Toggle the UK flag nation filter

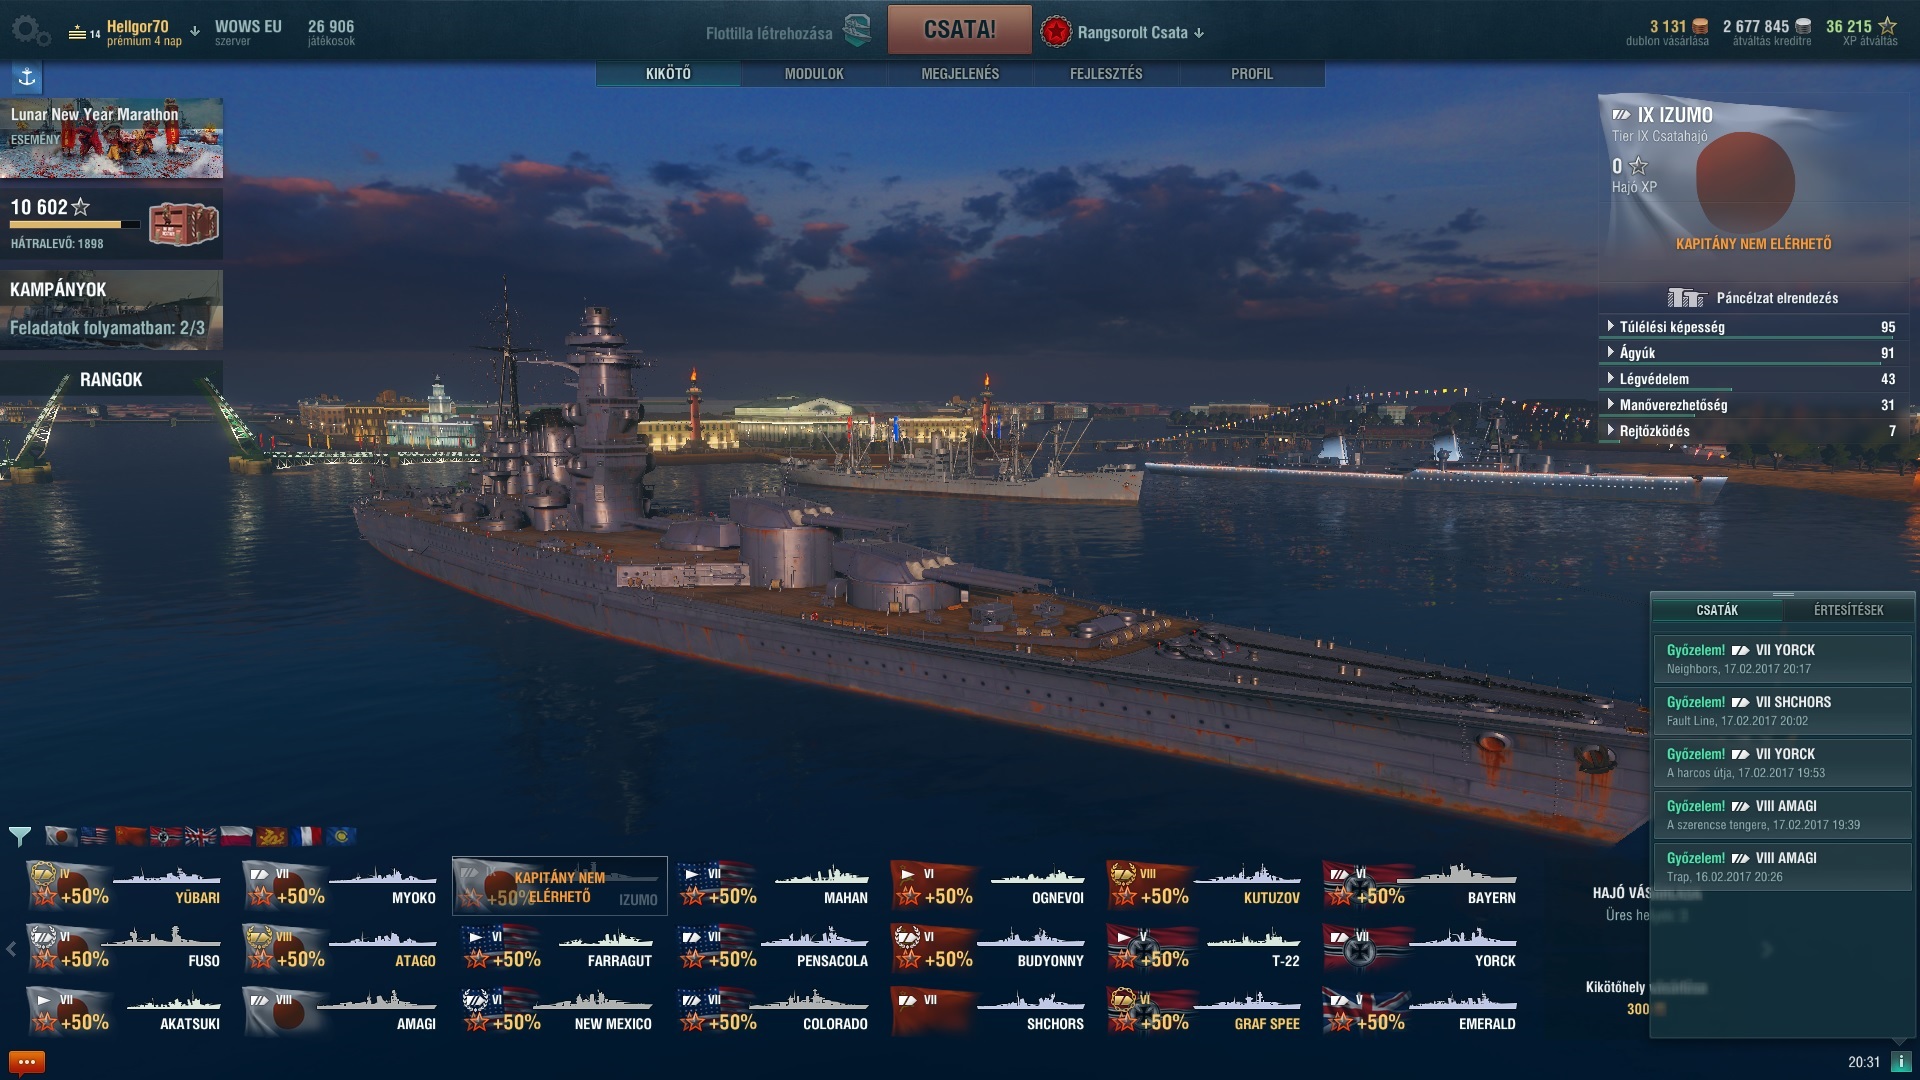(x=201, y=836)
